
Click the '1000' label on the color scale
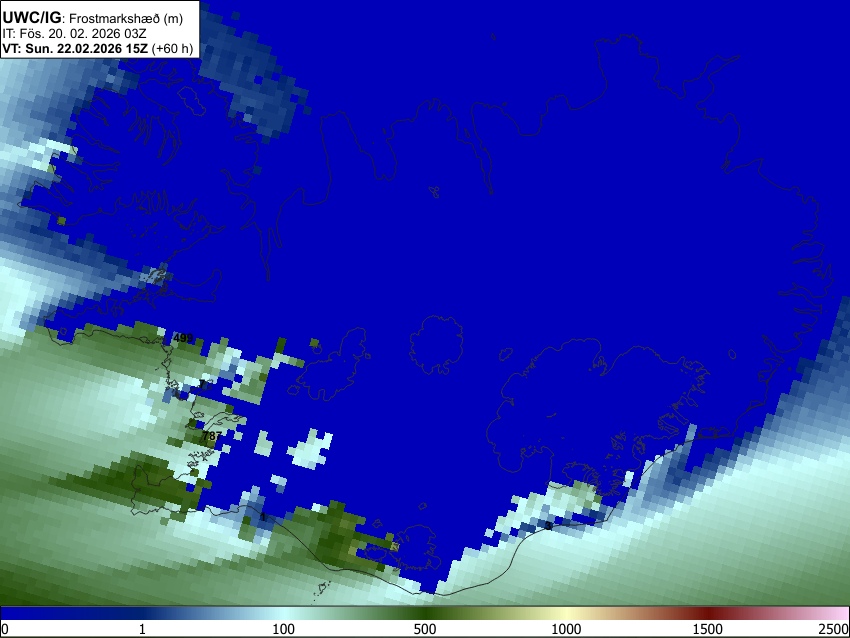(x=566, y=629)
